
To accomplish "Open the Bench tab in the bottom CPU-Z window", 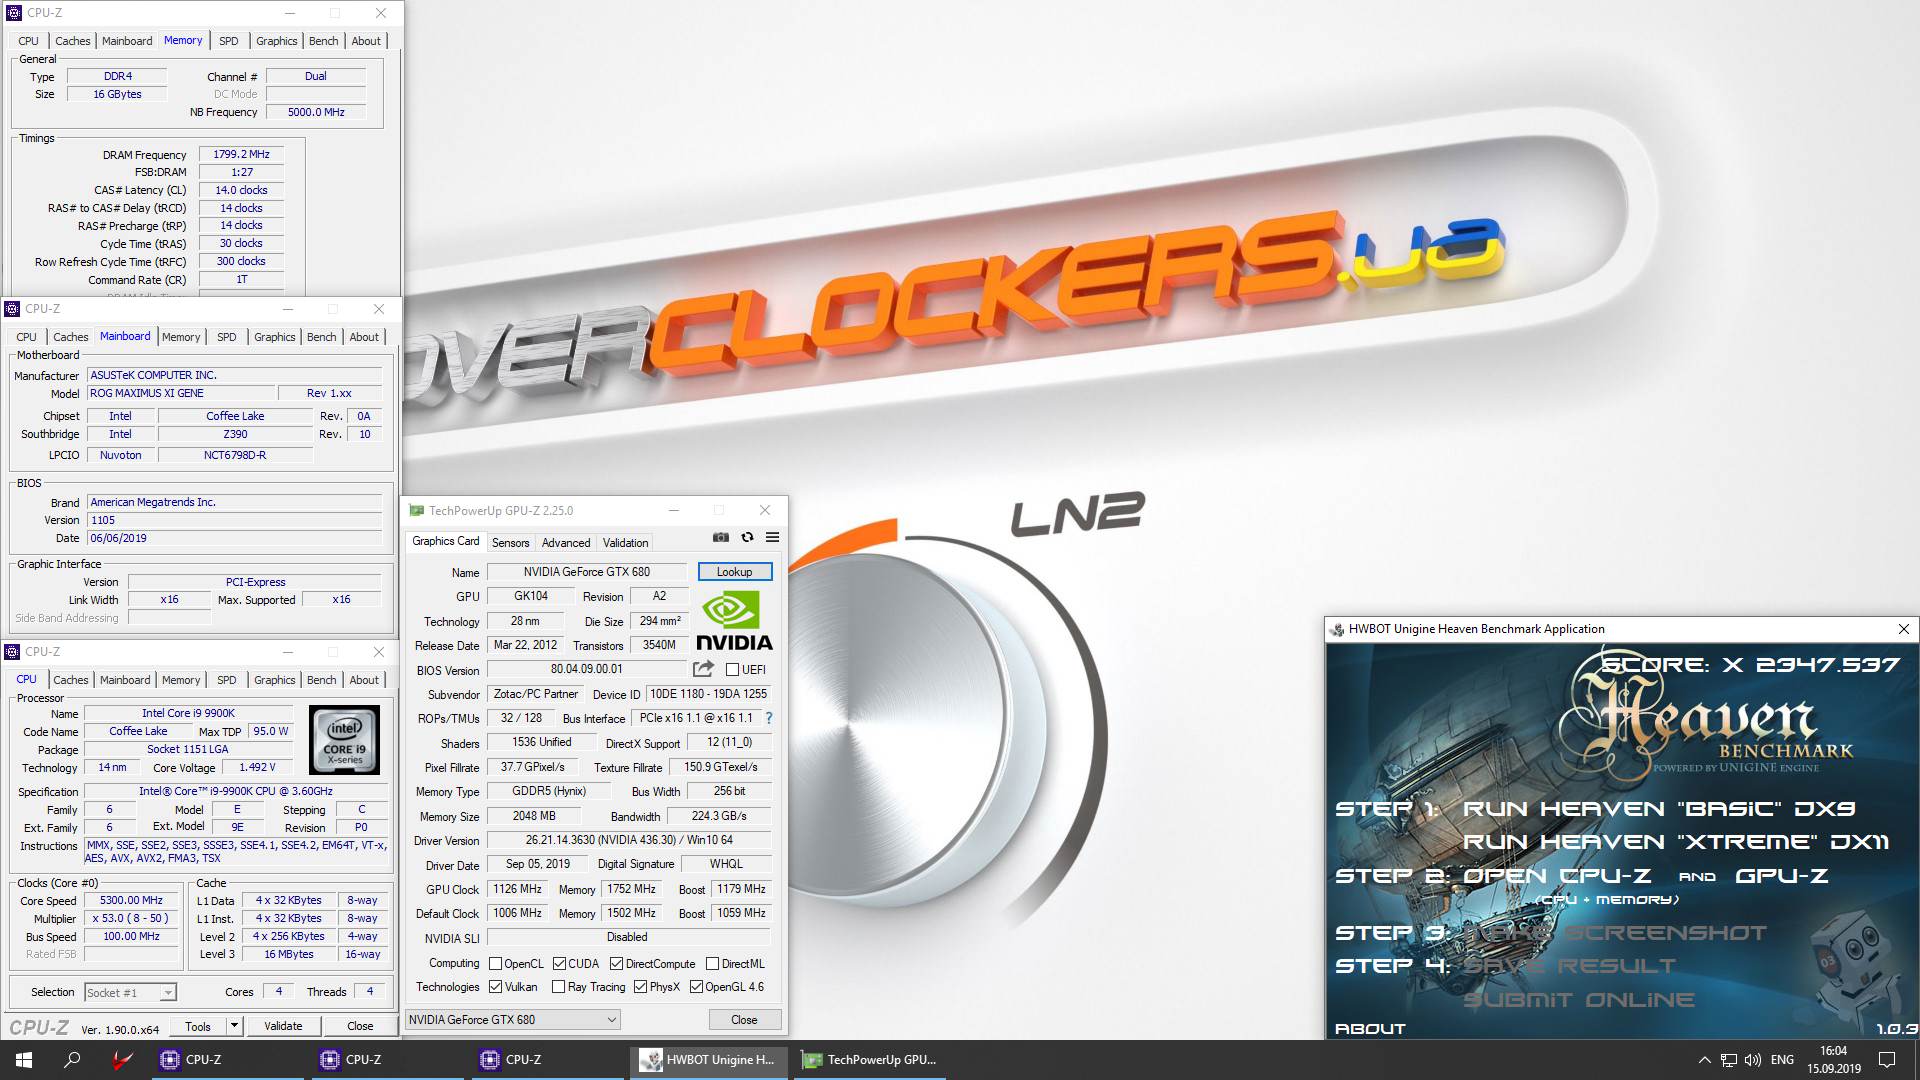I will pos(321,680).
